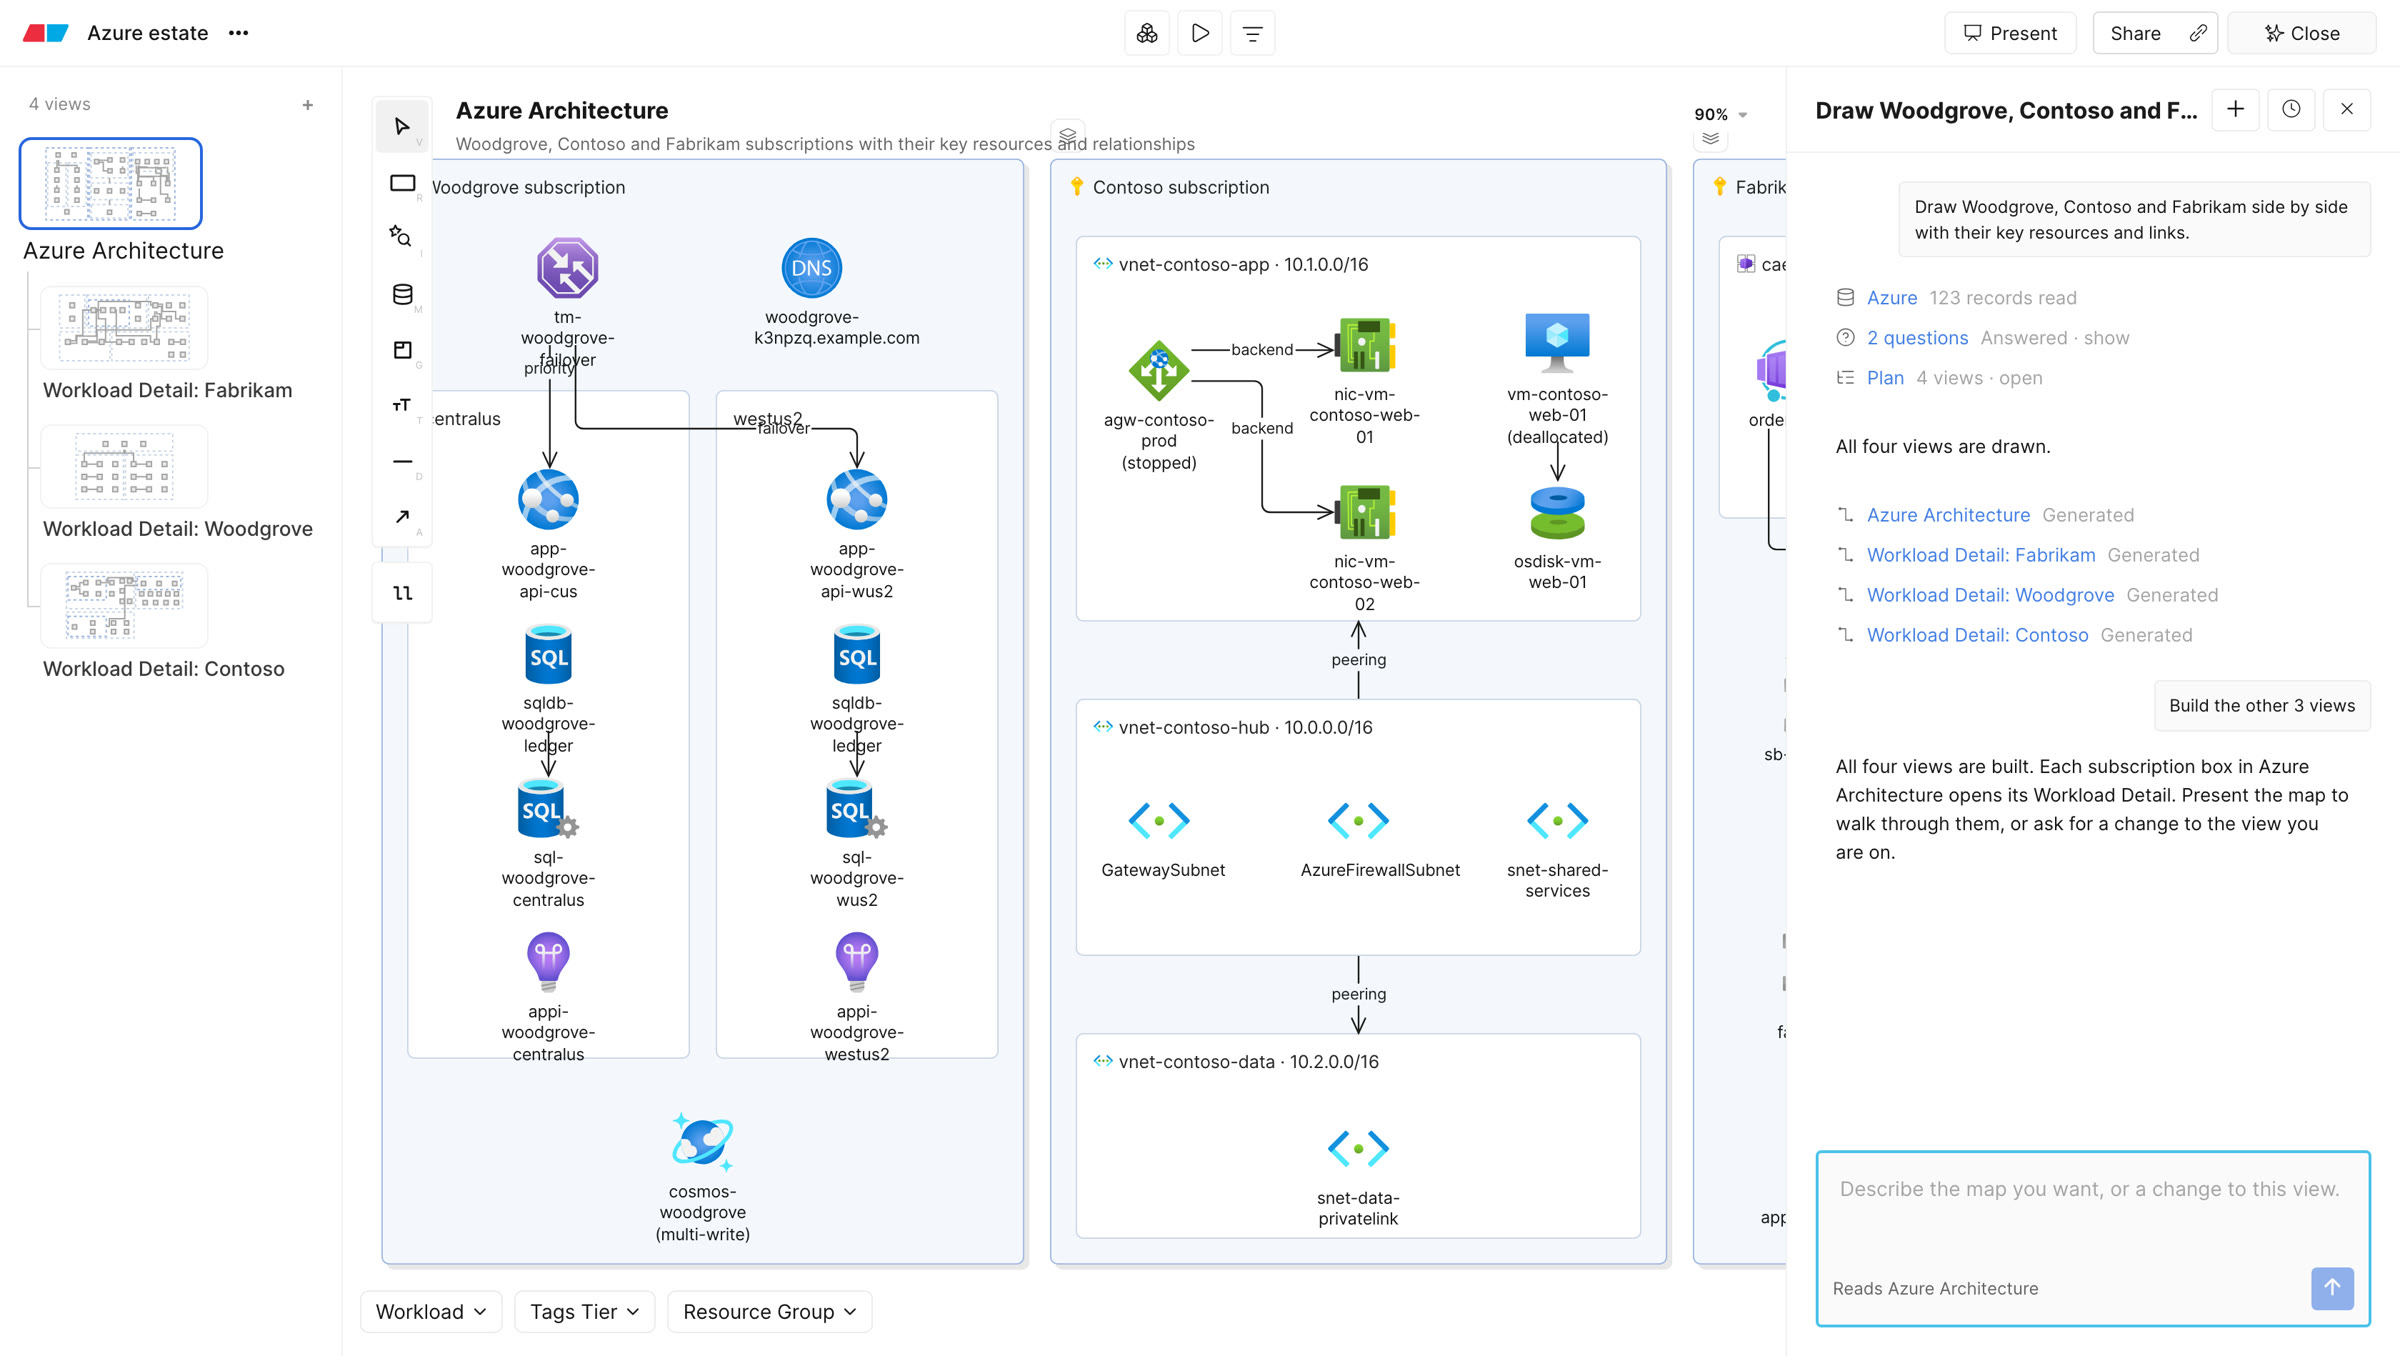Screen dimensions: 2400x1356
Task: Select the rectangle shape tool
Action: [402, 183]
